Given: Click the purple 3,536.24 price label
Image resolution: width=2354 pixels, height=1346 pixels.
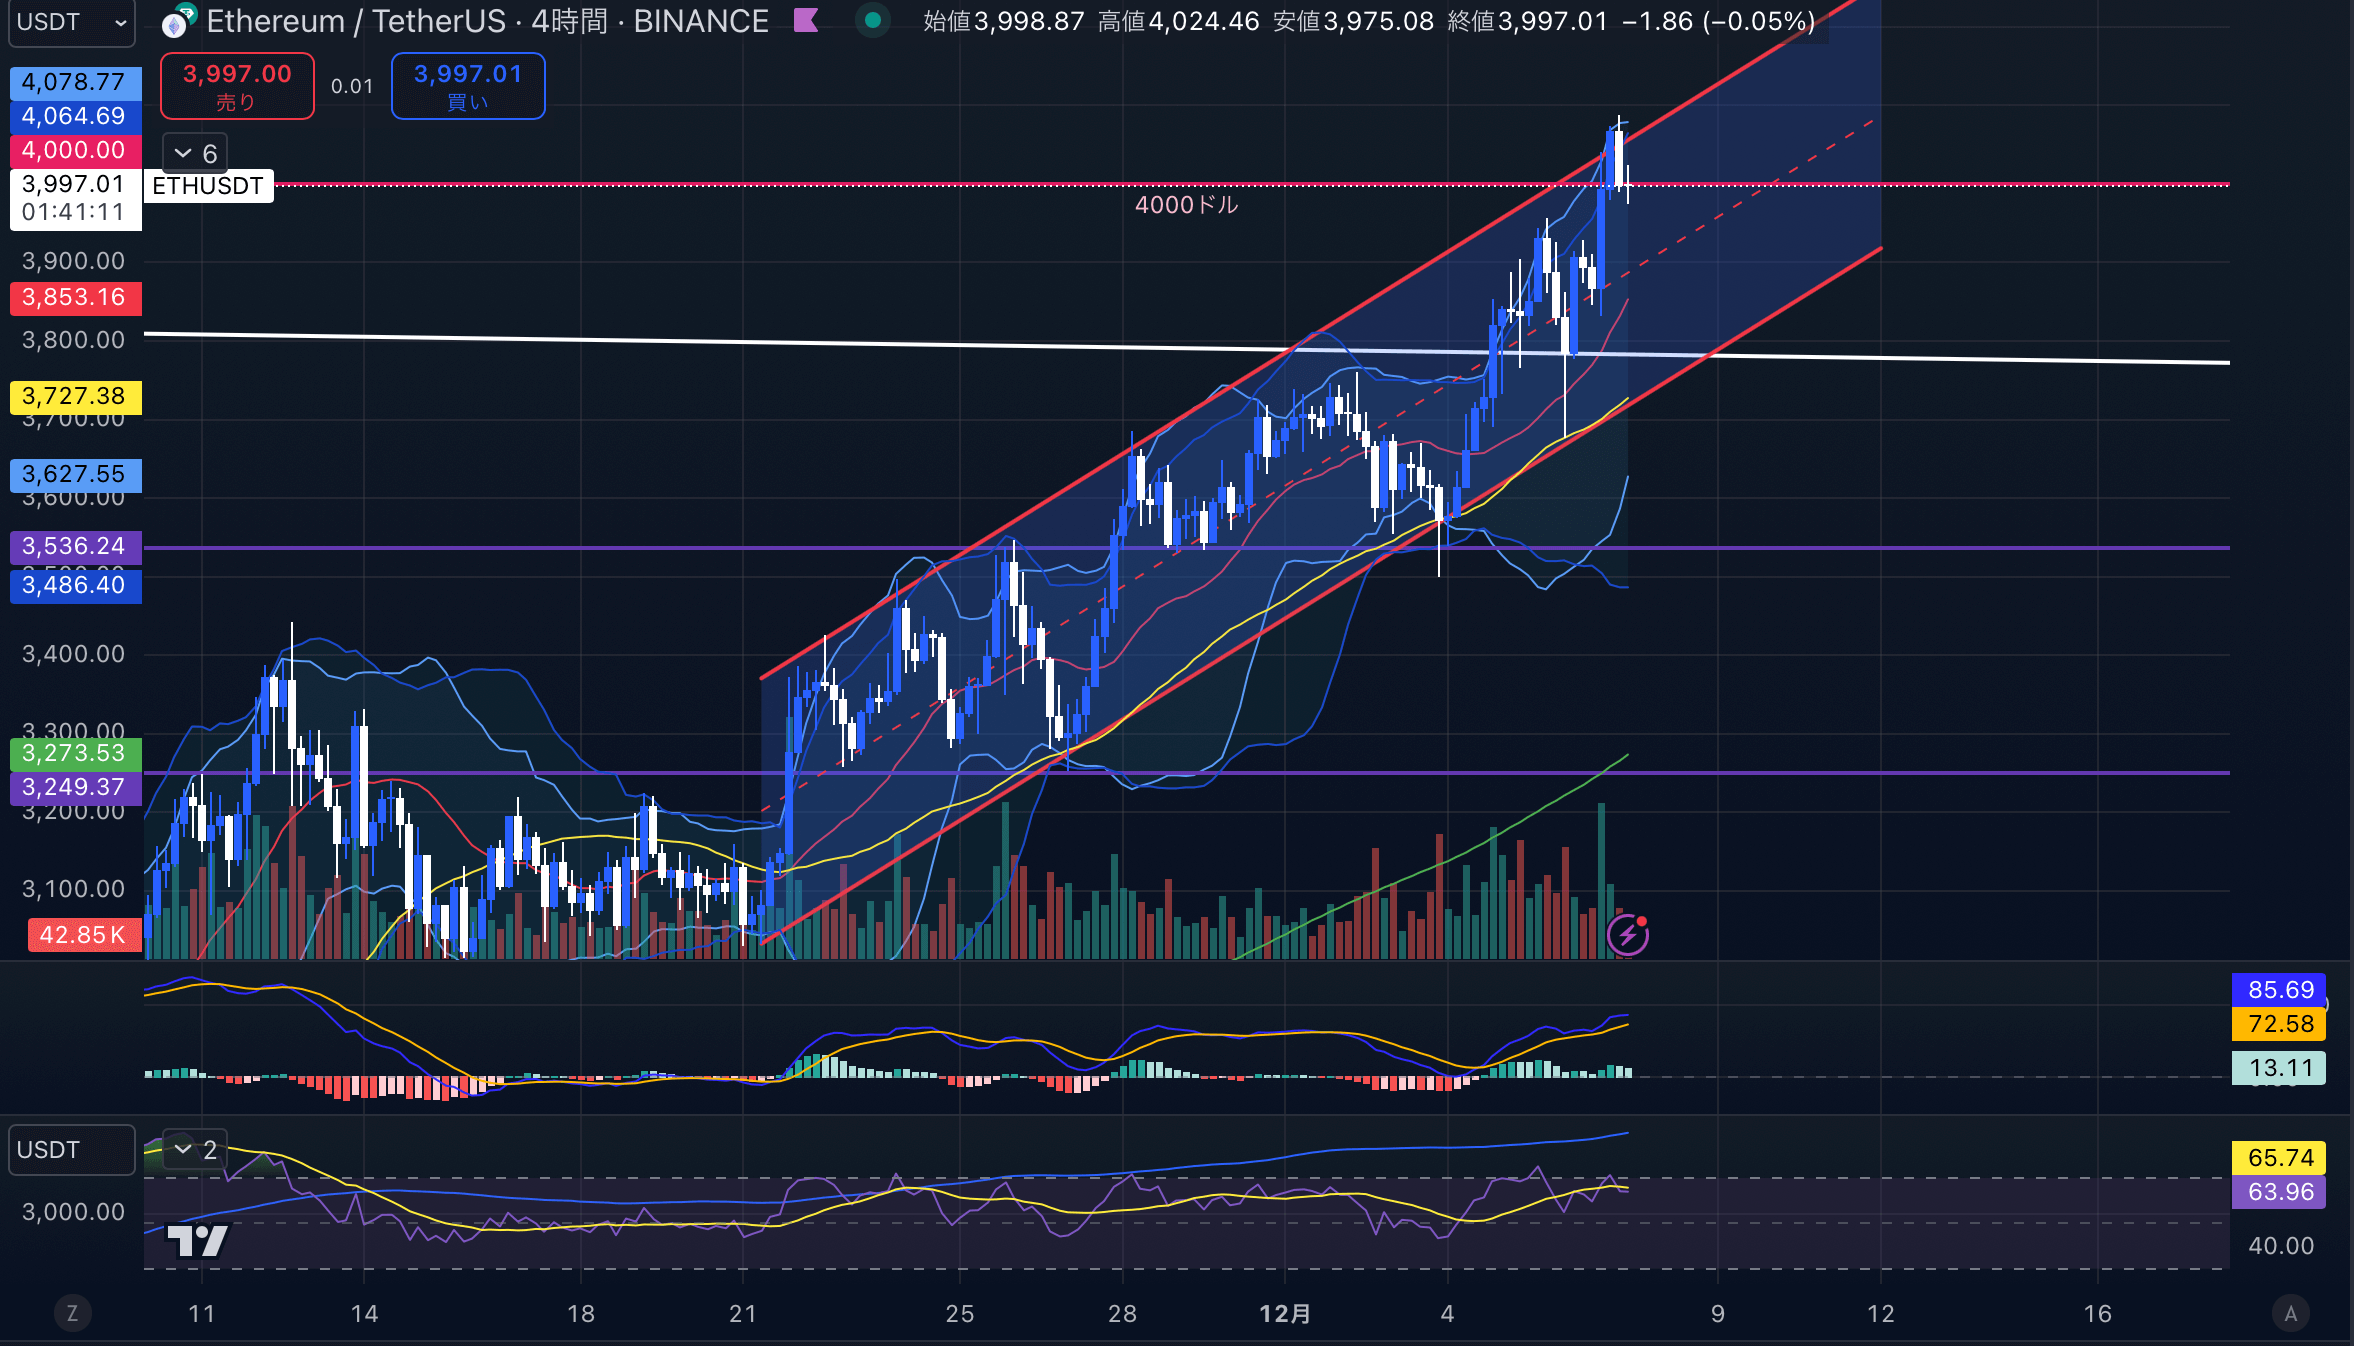Looking at the screenshot, I should click(75, 546).
